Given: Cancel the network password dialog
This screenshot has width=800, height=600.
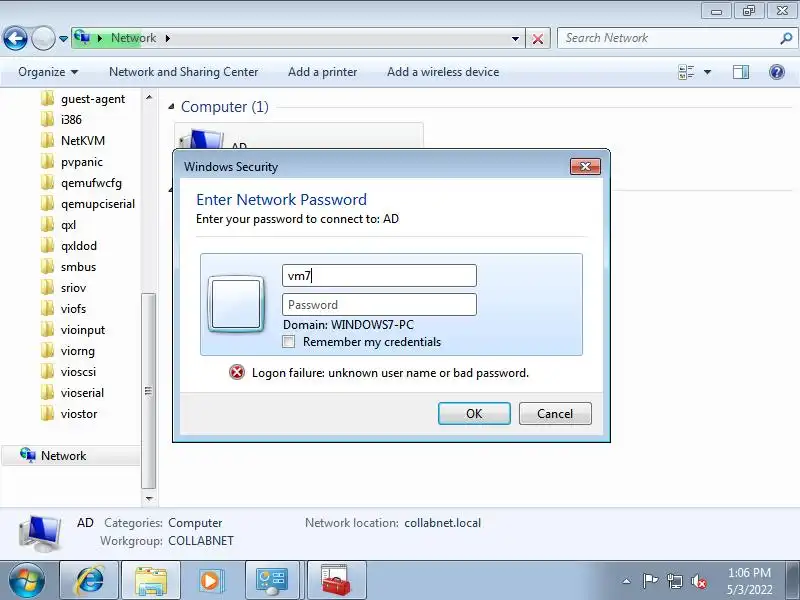Looking at the screenshot, I should coord(555,413).
